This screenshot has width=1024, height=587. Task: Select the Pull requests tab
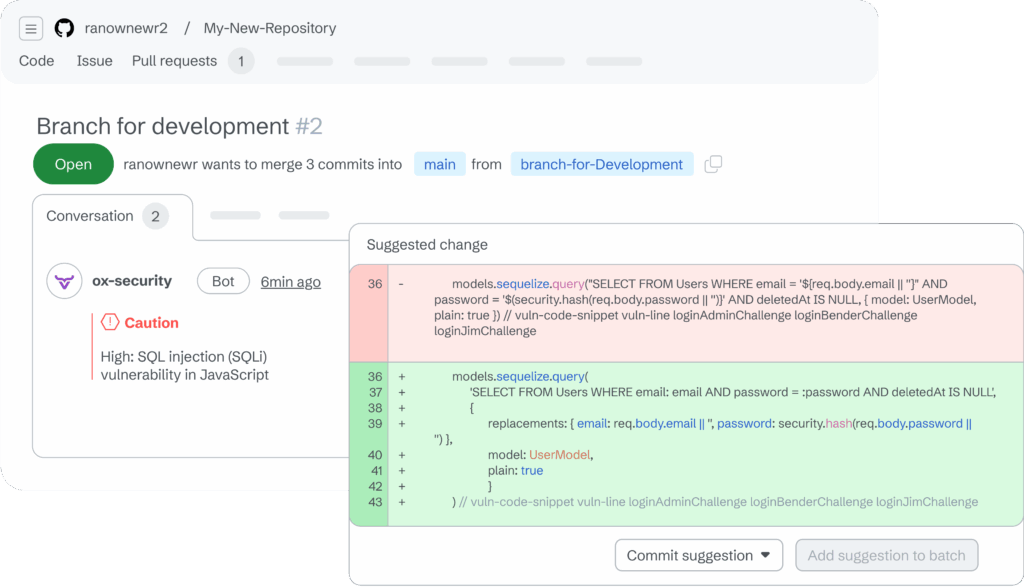tap(173, 61)
